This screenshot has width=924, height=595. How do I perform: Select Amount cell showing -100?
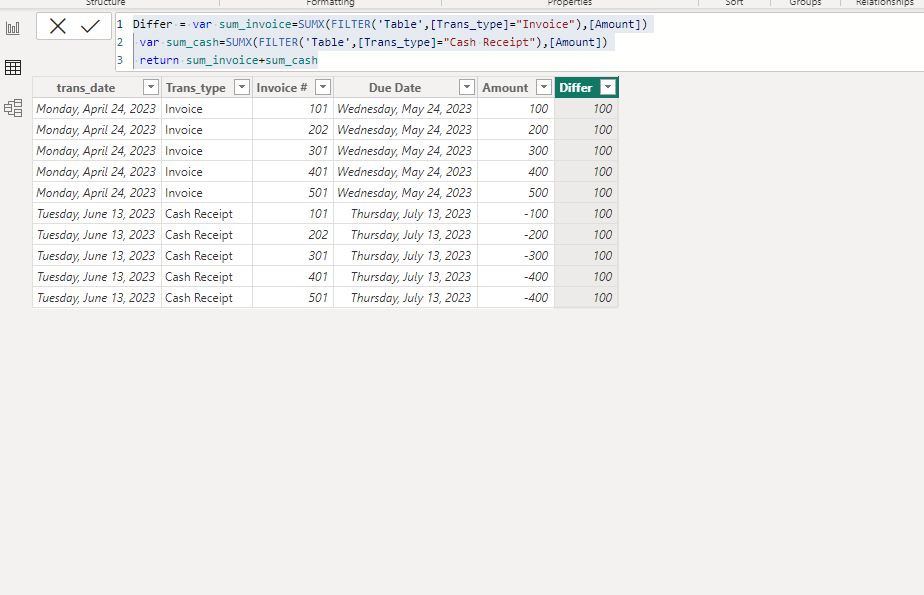(x=516, y=214)
